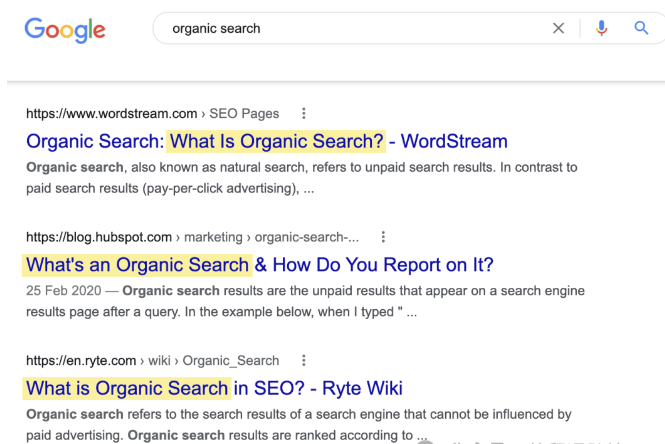
Task: Click the Google logo
Action: tap(65, 30)
